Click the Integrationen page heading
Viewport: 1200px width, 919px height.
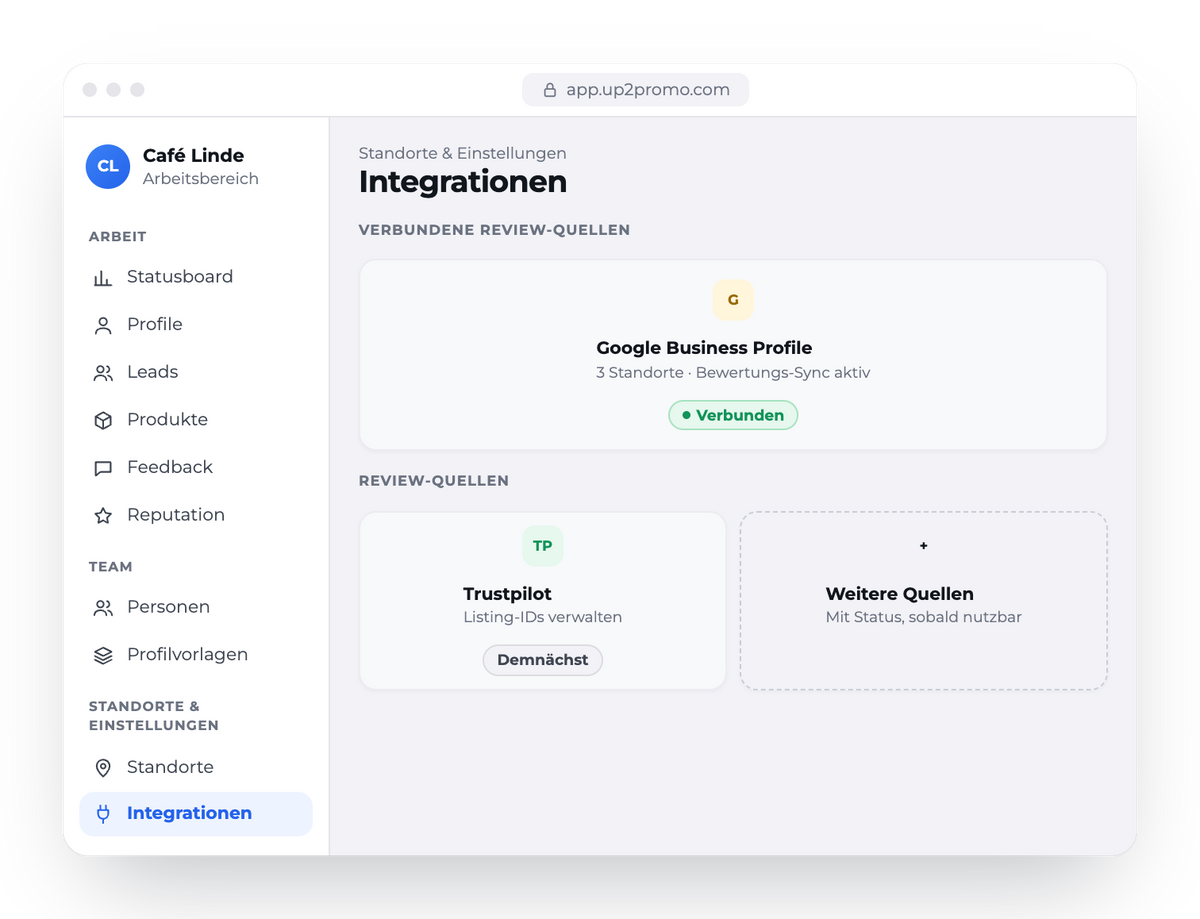tap(463, 182)
